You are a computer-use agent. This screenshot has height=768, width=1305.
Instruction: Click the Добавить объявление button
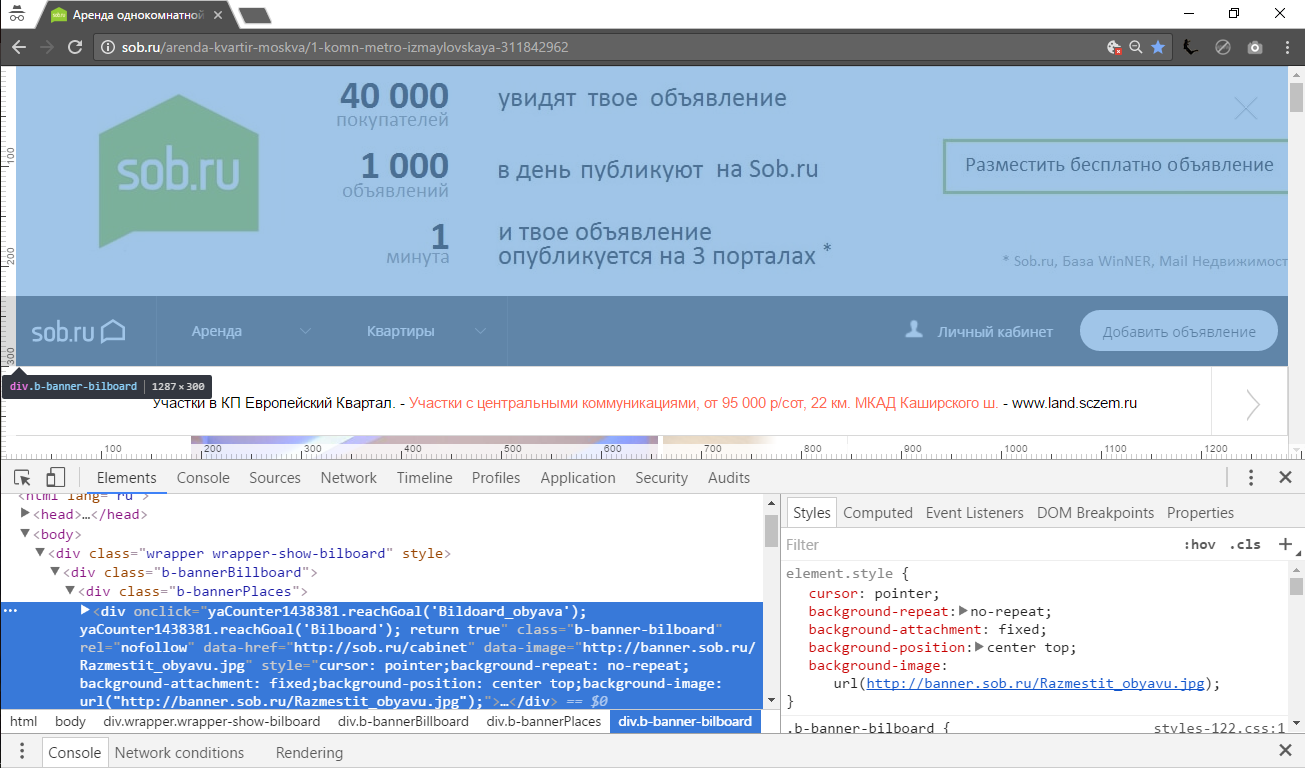point(1179,331)
